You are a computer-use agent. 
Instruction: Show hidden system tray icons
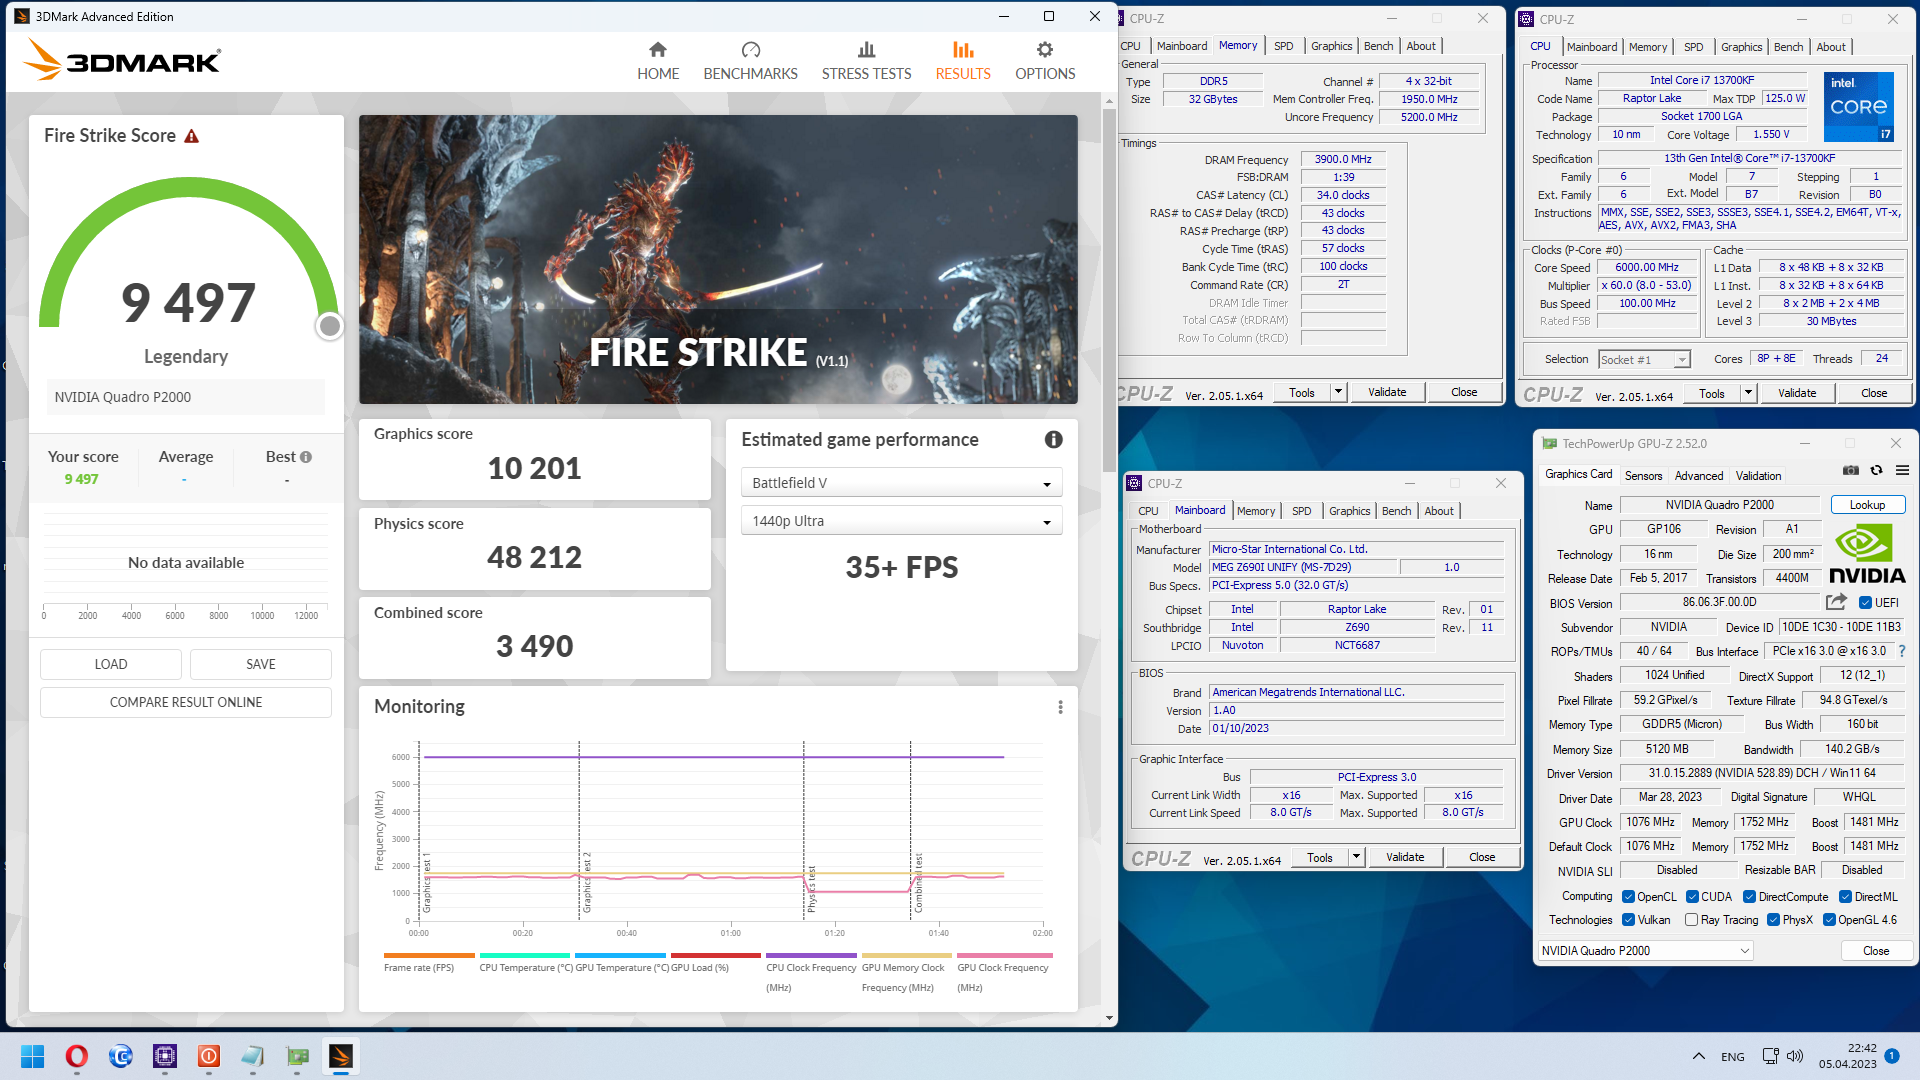1698,1056
